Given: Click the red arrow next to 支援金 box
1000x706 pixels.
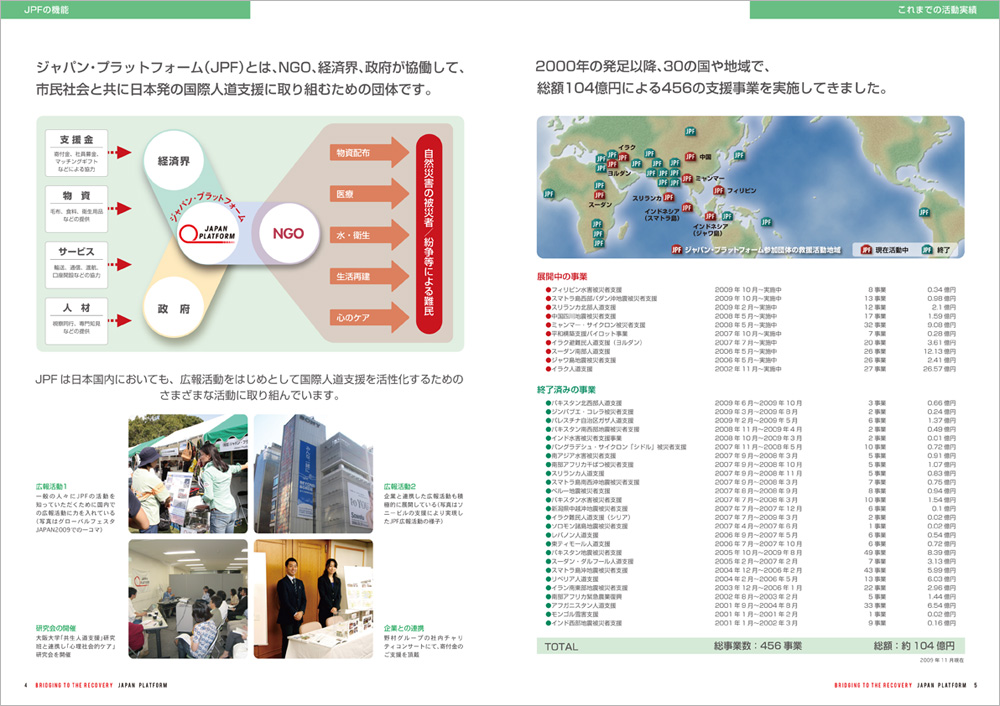Looking at the screenshot, I should click(120, 152).
